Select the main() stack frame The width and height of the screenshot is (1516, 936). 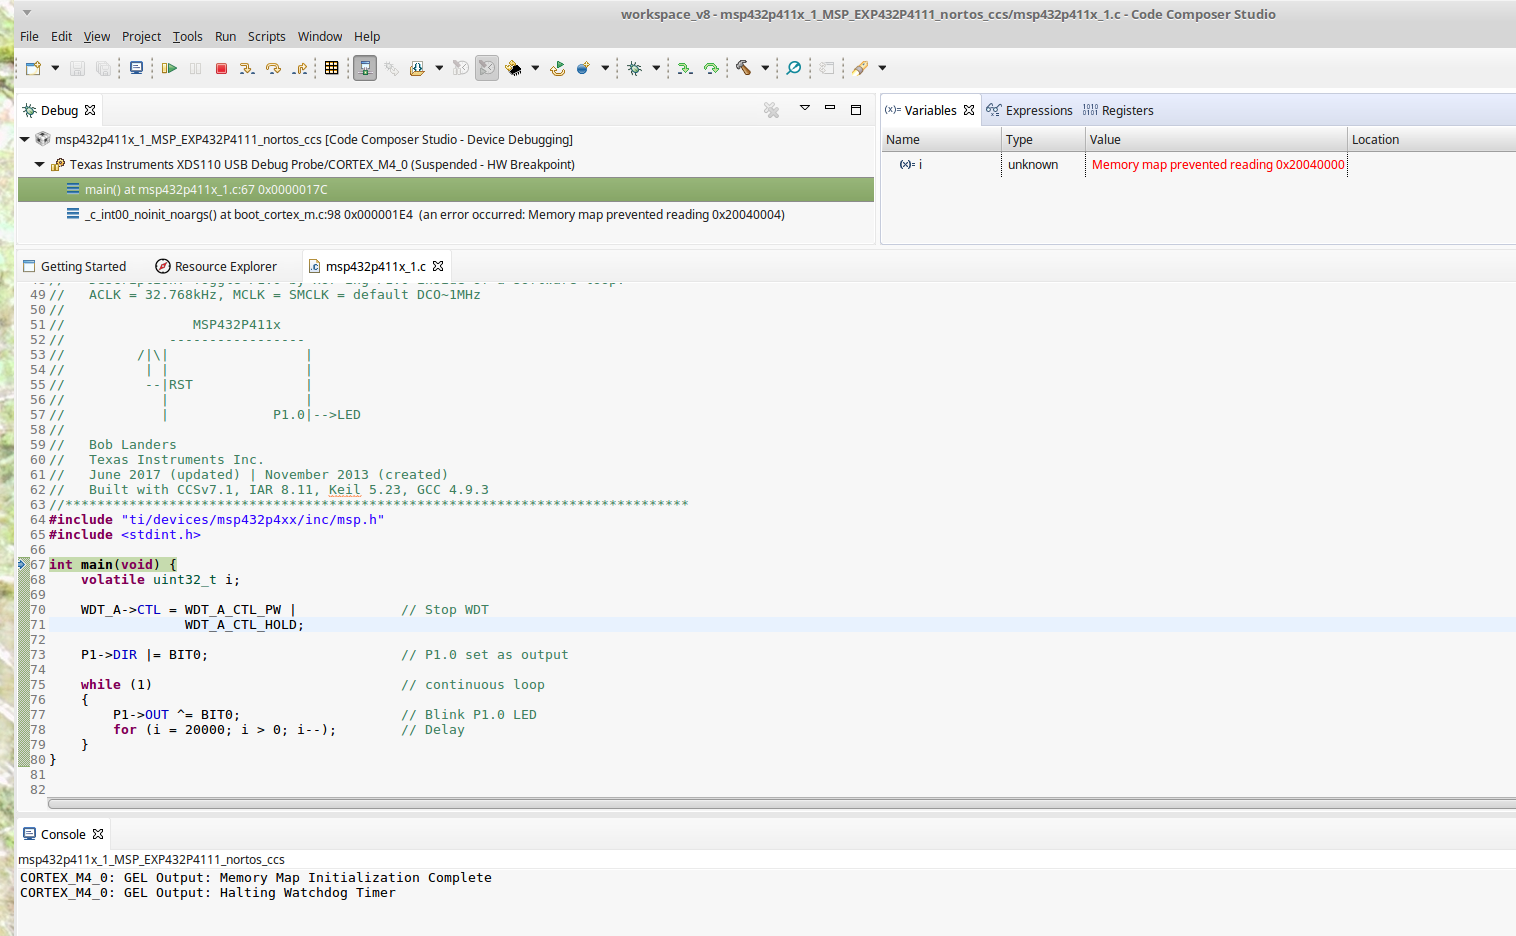pyautogui.click(x=206, y=190)
